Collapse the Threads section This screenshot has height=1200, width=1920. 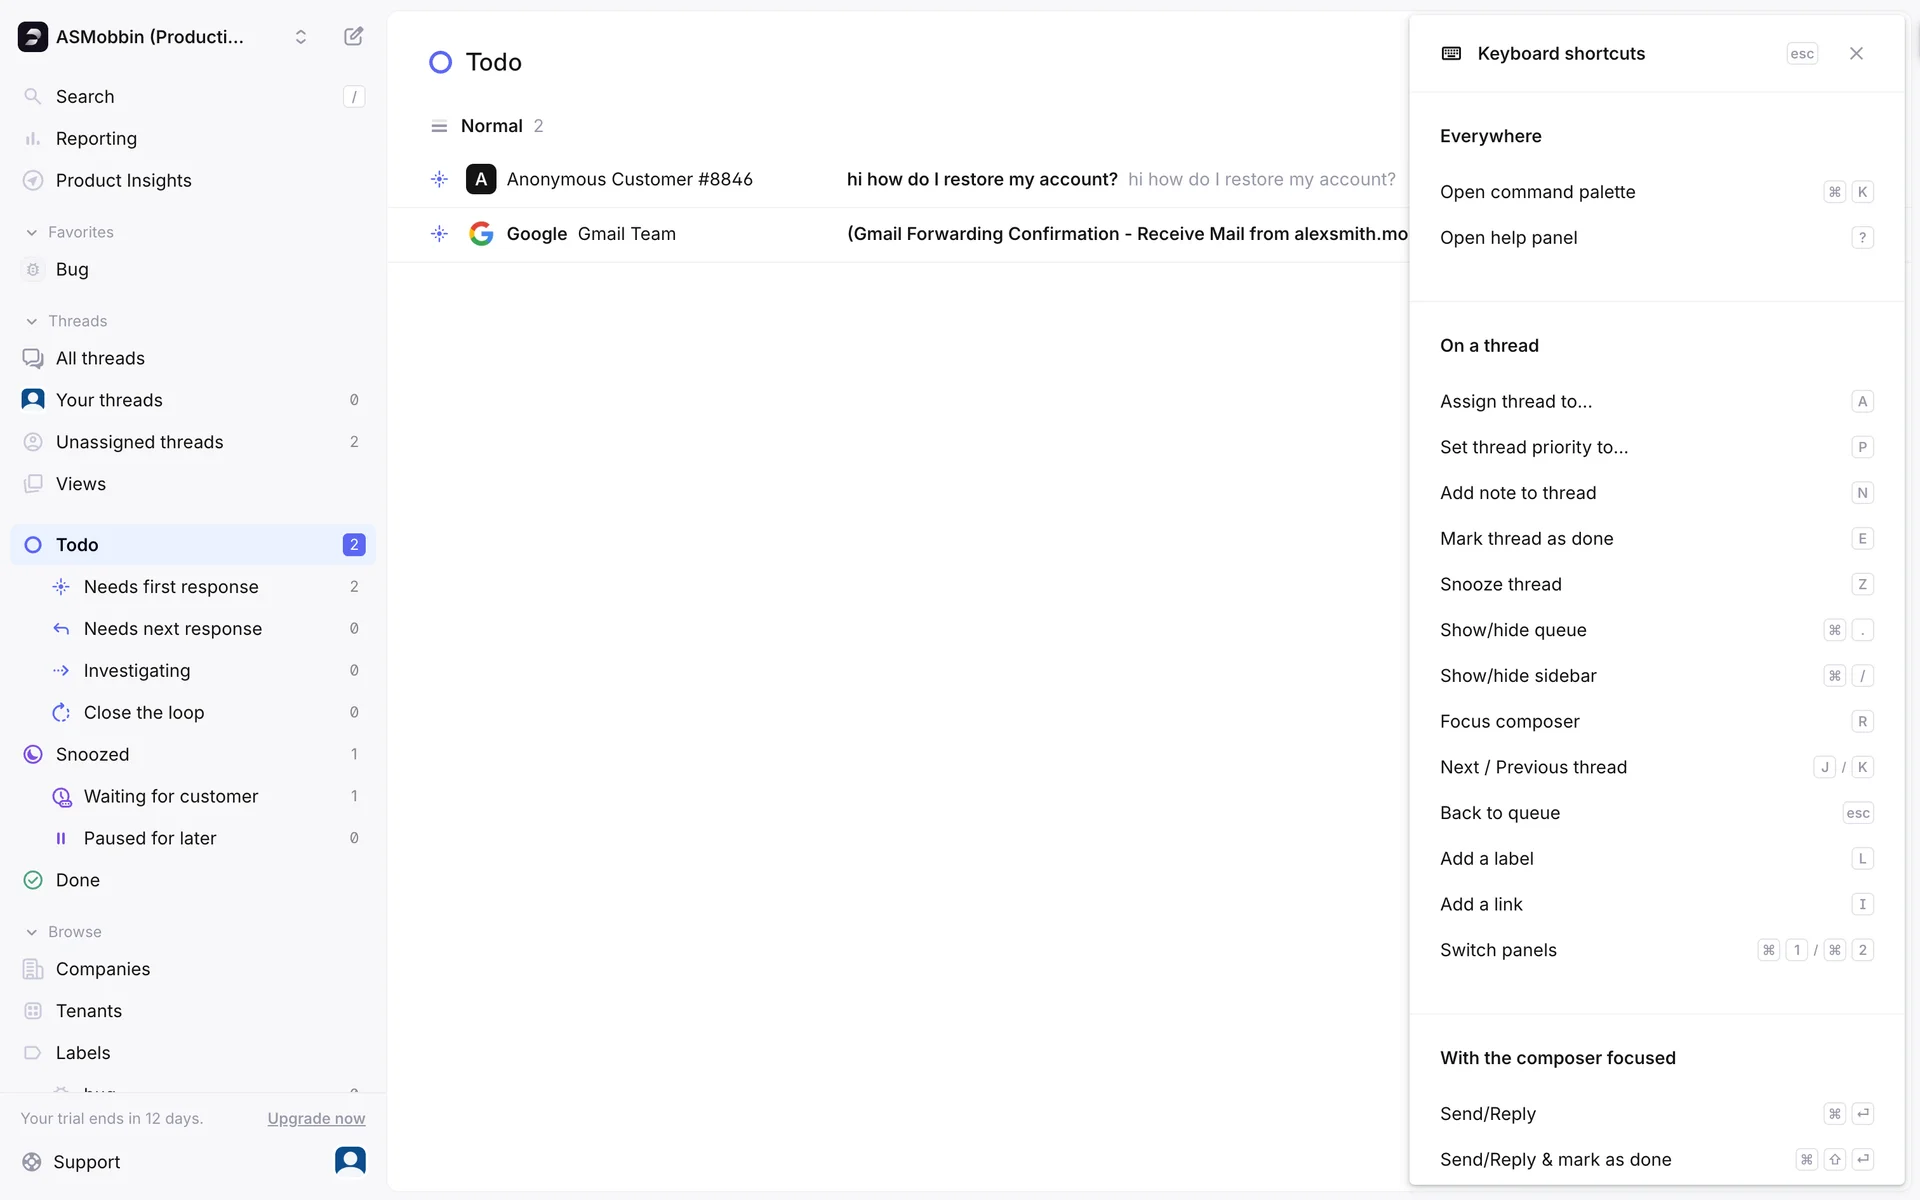32,322
